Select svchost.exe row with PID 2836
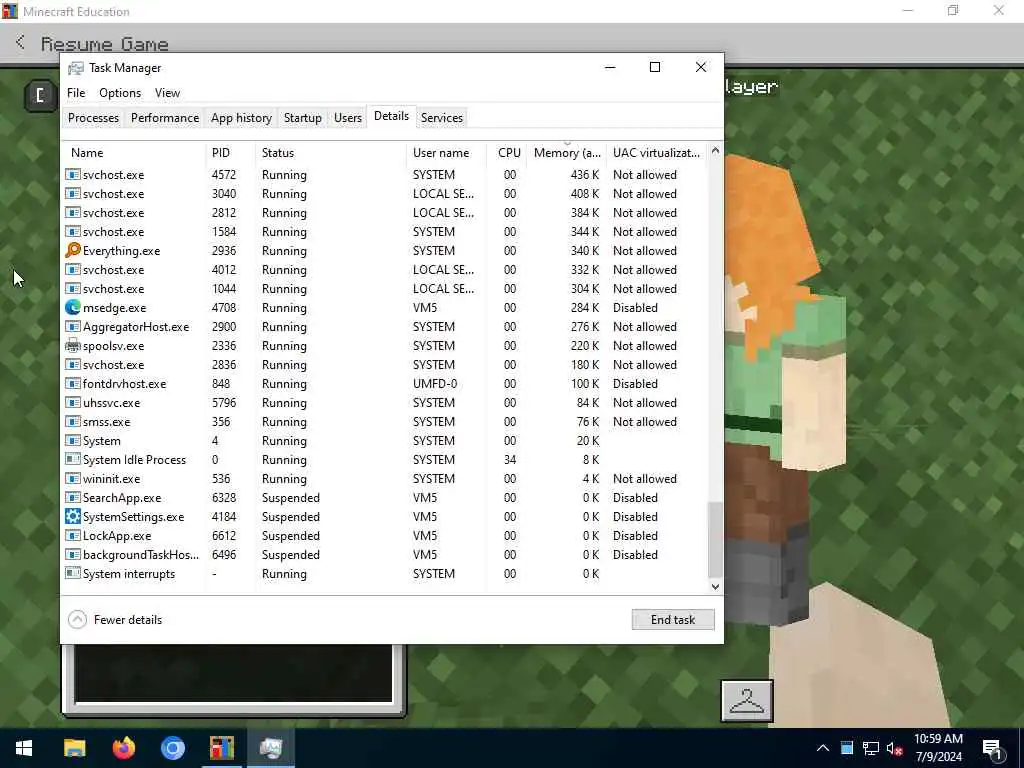 [384, 364]
